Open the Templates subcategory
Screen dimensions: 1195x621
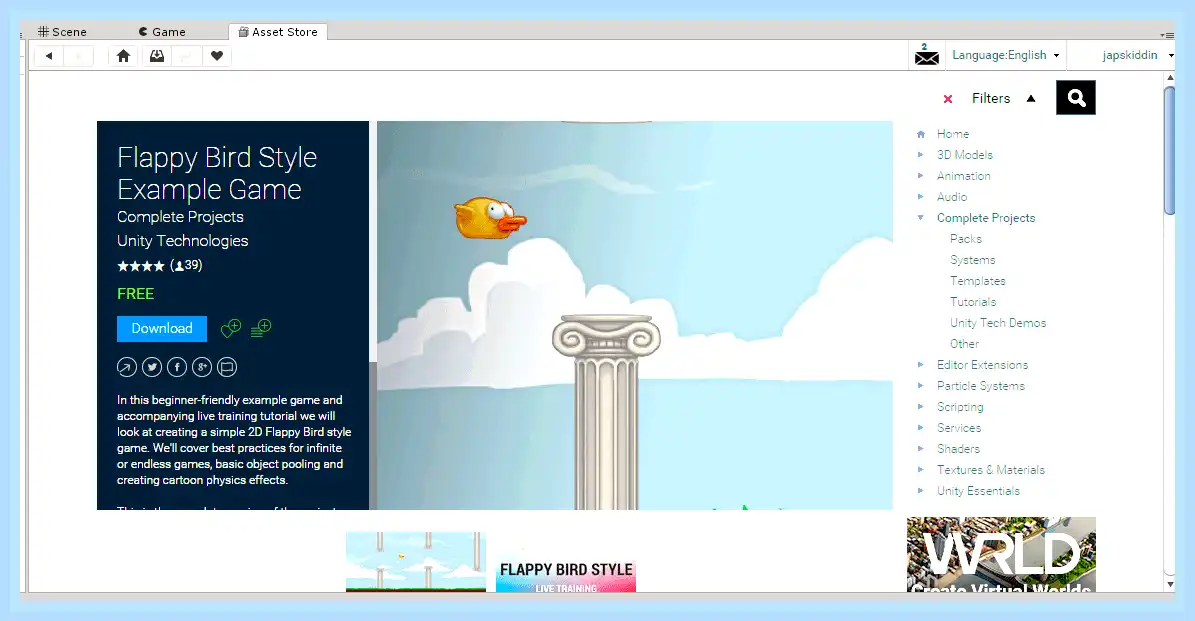click(x=978, y=281)
